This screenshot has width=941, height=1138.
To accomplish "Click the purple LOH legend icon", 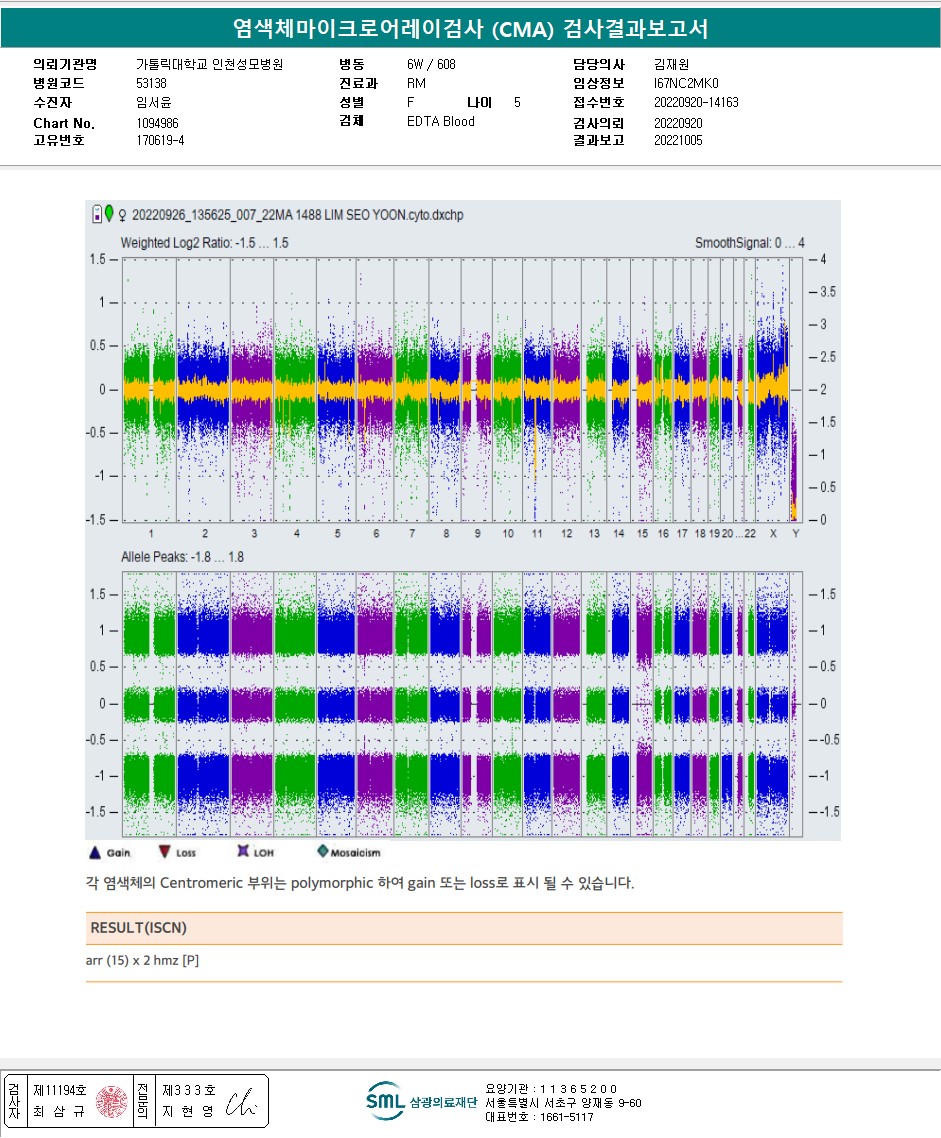I will point(242,852).
